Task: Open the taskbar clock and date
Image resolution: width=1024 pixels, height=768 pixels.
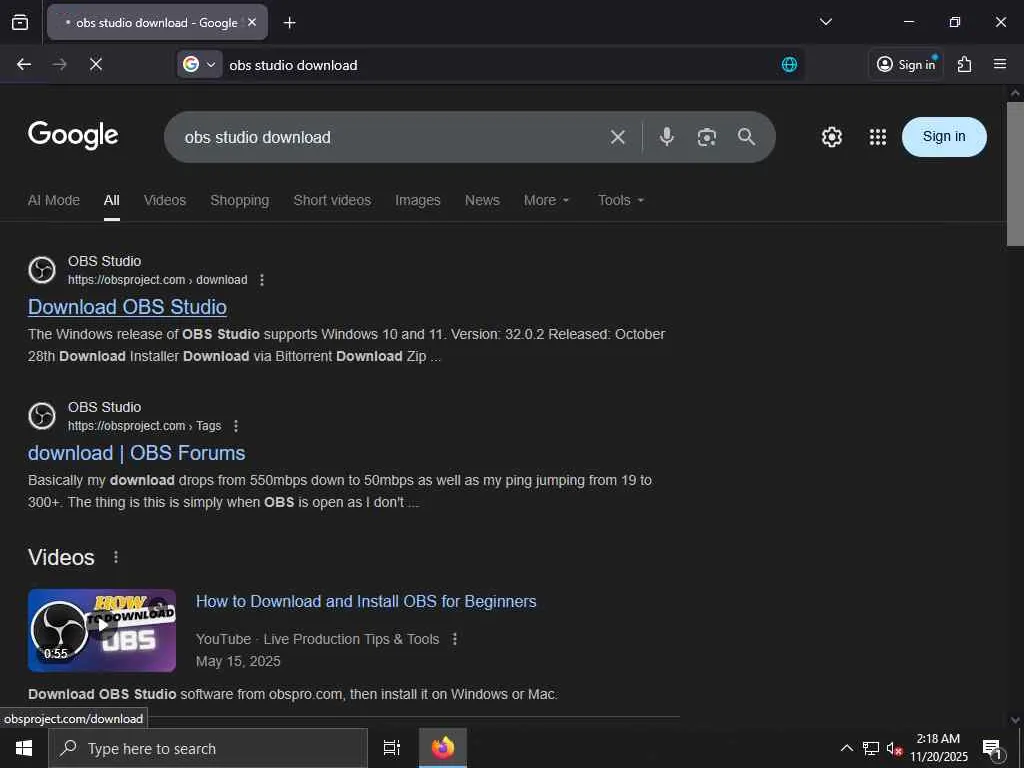Action: point(938,748)
